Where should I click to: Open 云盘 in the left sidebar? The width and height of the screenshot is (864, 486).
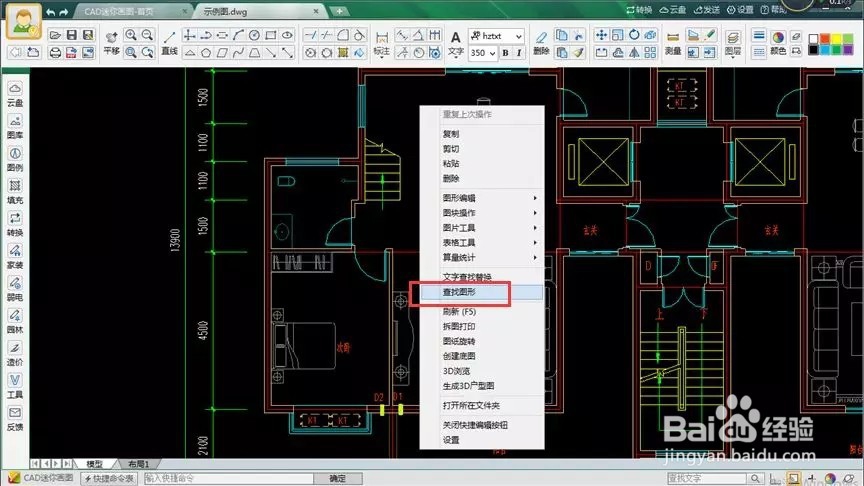[15, 95]
